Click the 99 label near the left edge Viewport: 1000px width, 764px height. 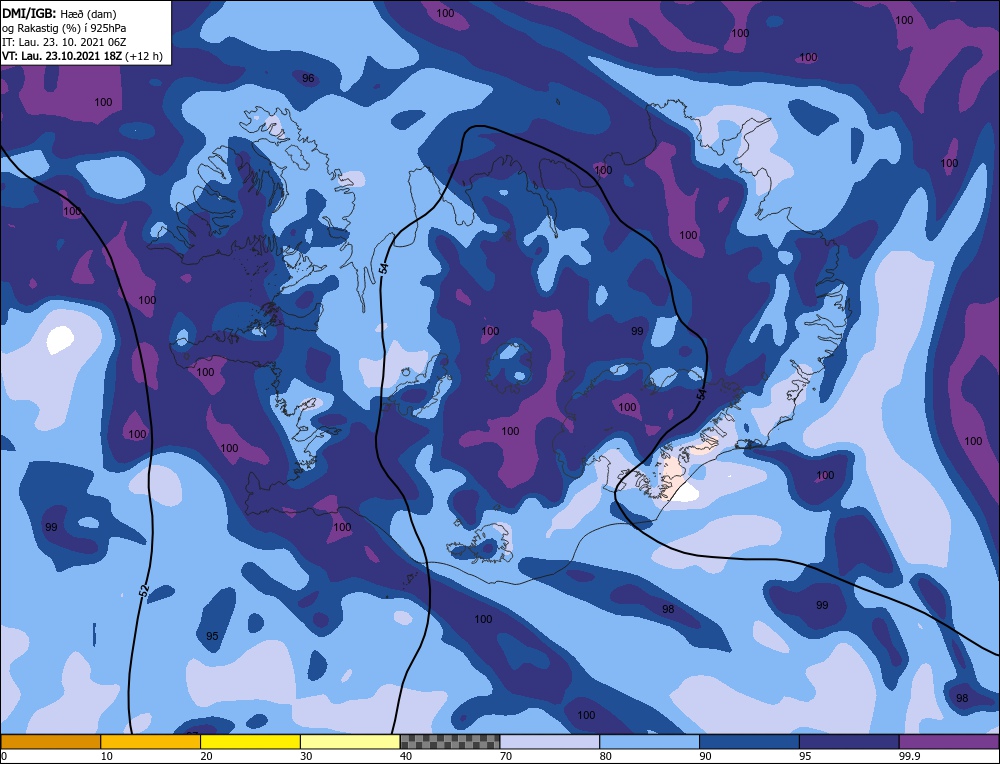(x=52, y=527)
